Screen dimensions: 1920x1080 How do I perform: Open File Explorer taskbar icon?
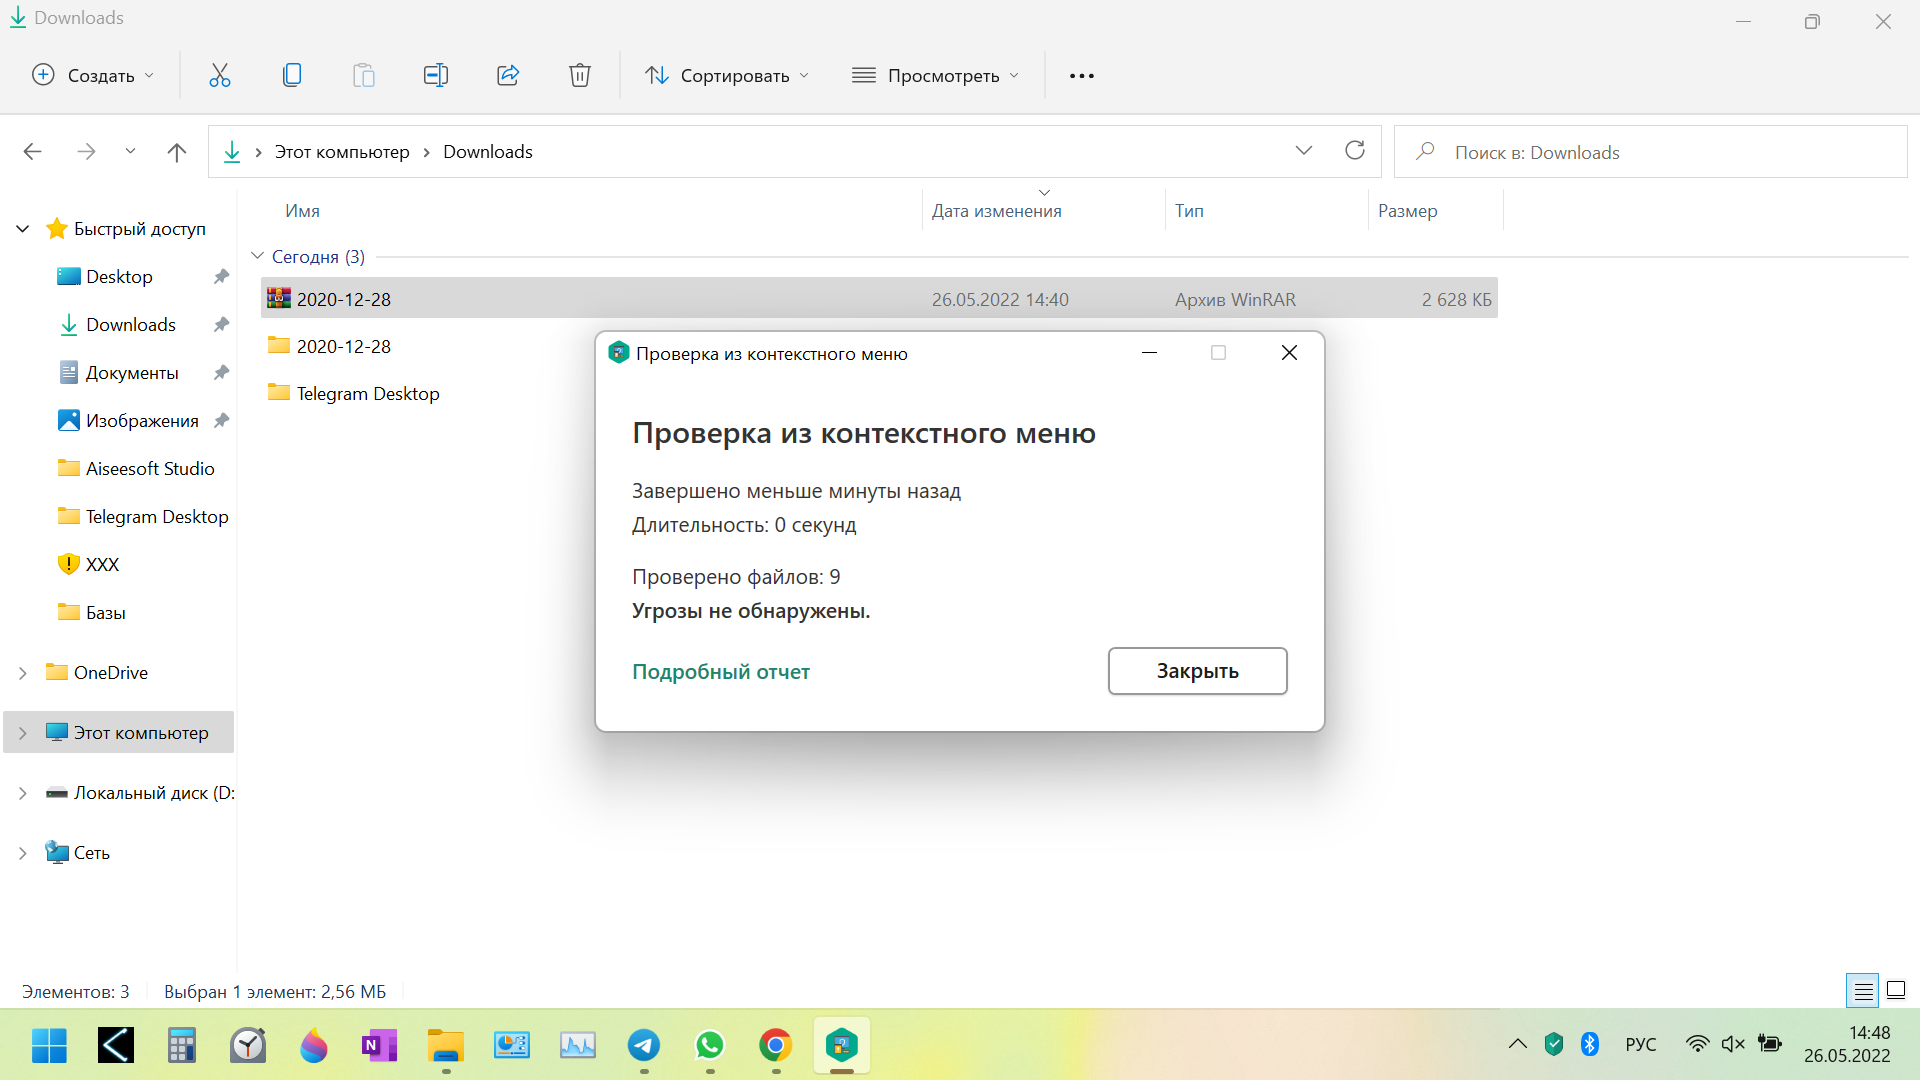[446, 1046]
